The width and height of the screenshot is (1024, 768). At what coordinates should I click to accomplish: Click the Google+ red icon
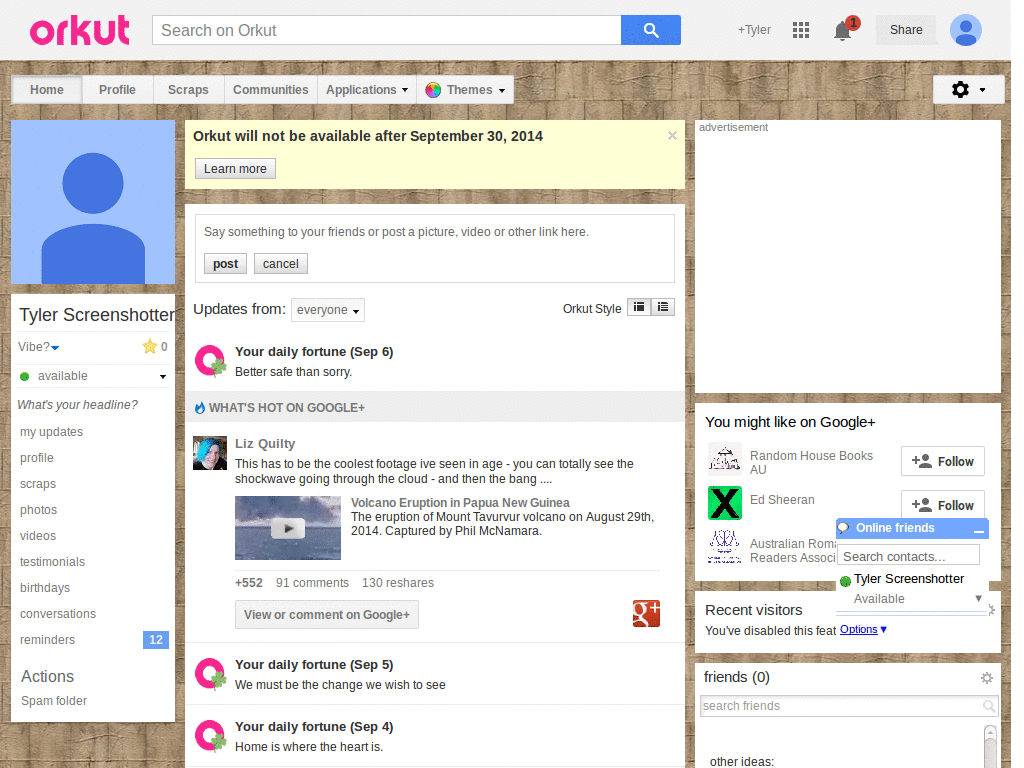(x=647, y=614)
